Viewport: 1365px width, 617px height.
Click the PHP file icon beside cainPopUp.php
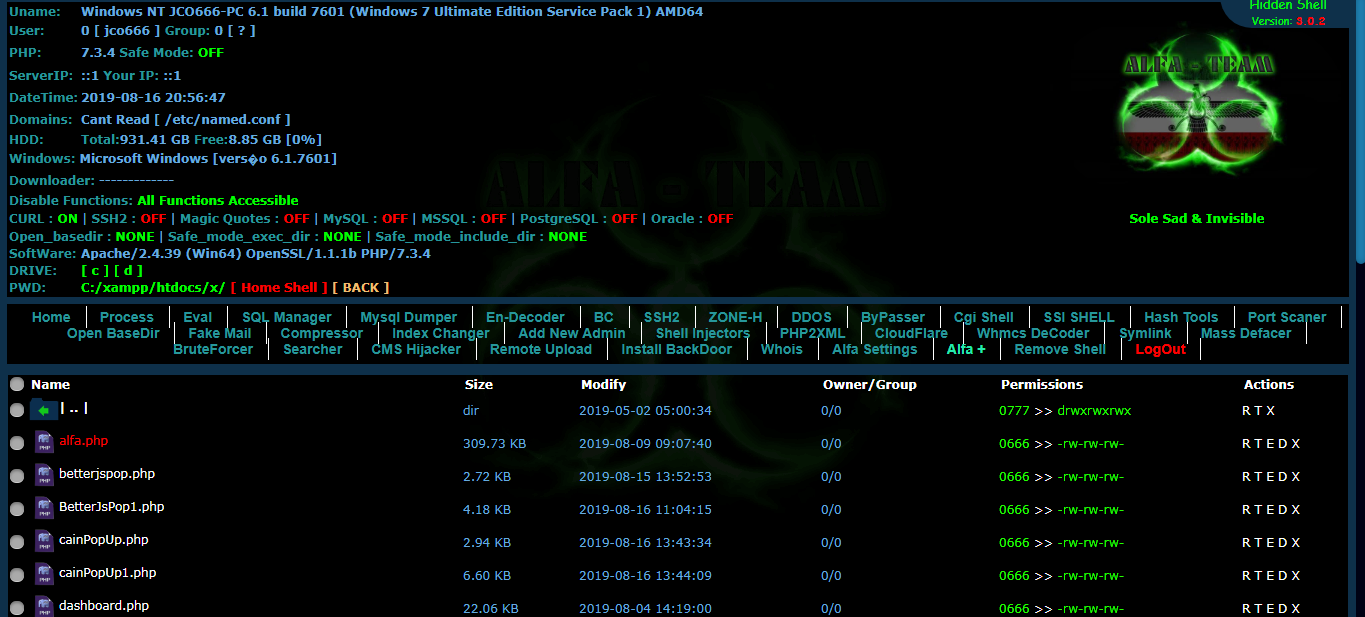[x=44, y=541]
